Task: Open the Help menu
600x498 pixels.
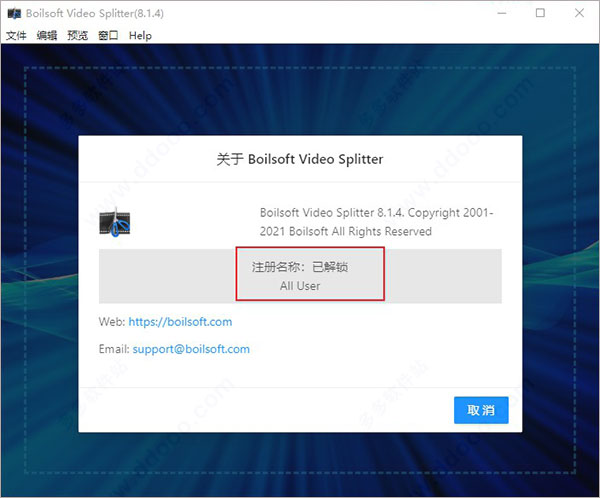Action: coord(140,36)
